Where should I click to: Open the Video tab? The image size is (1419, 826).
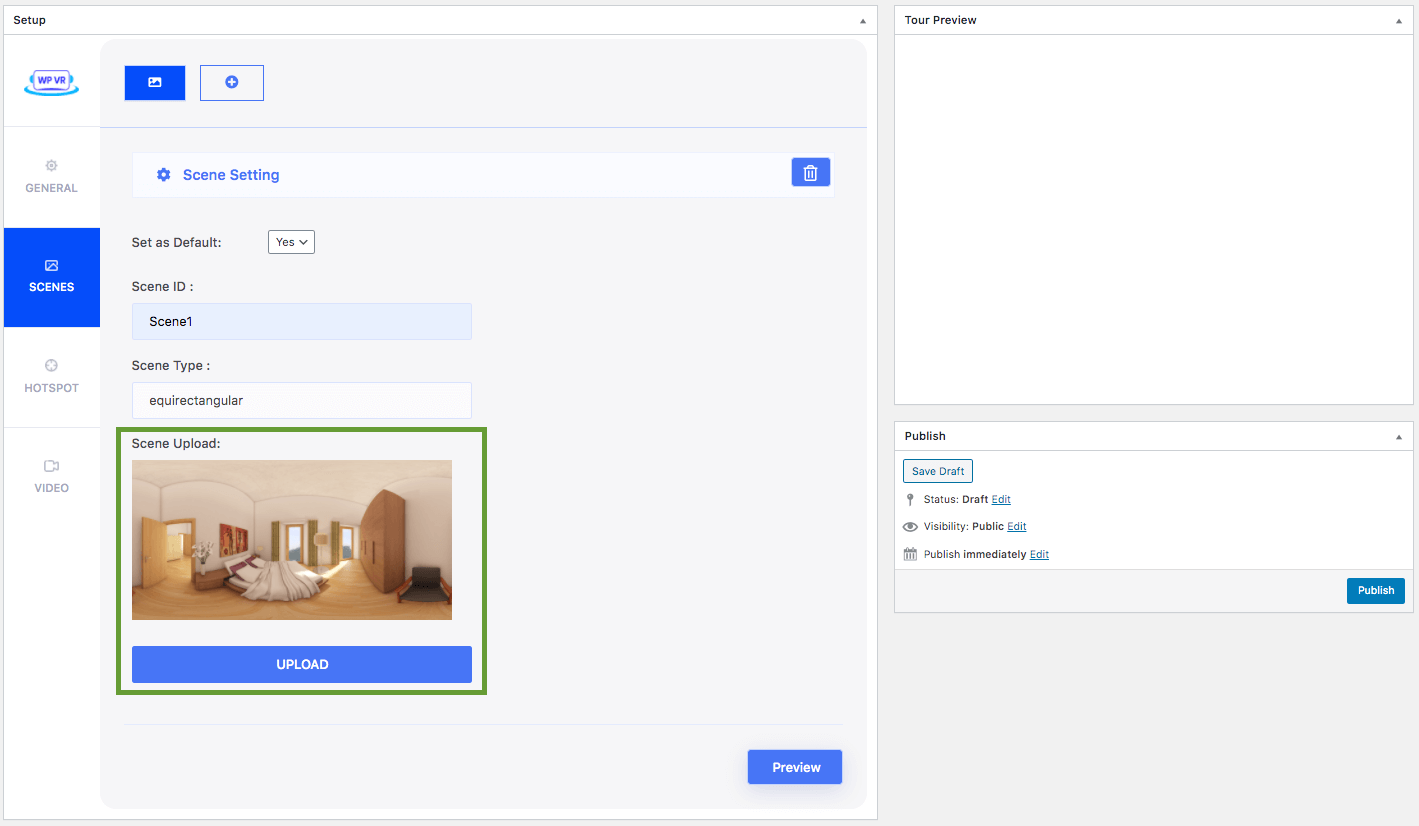(x=52, y=477)
